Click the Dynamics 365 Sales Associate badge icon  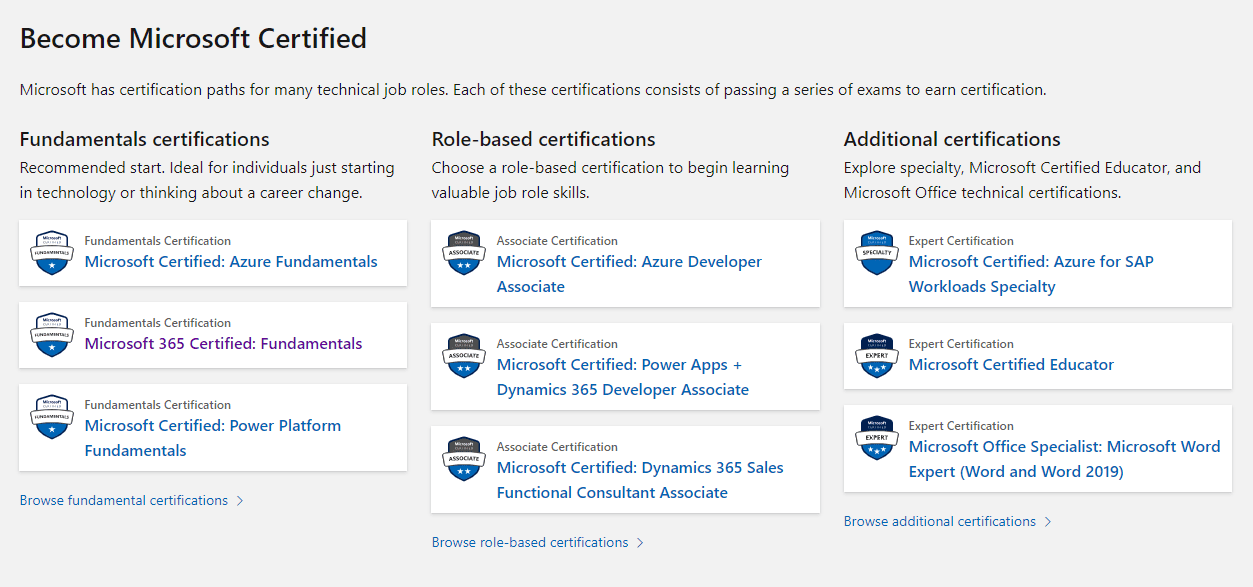coord(464,459)
